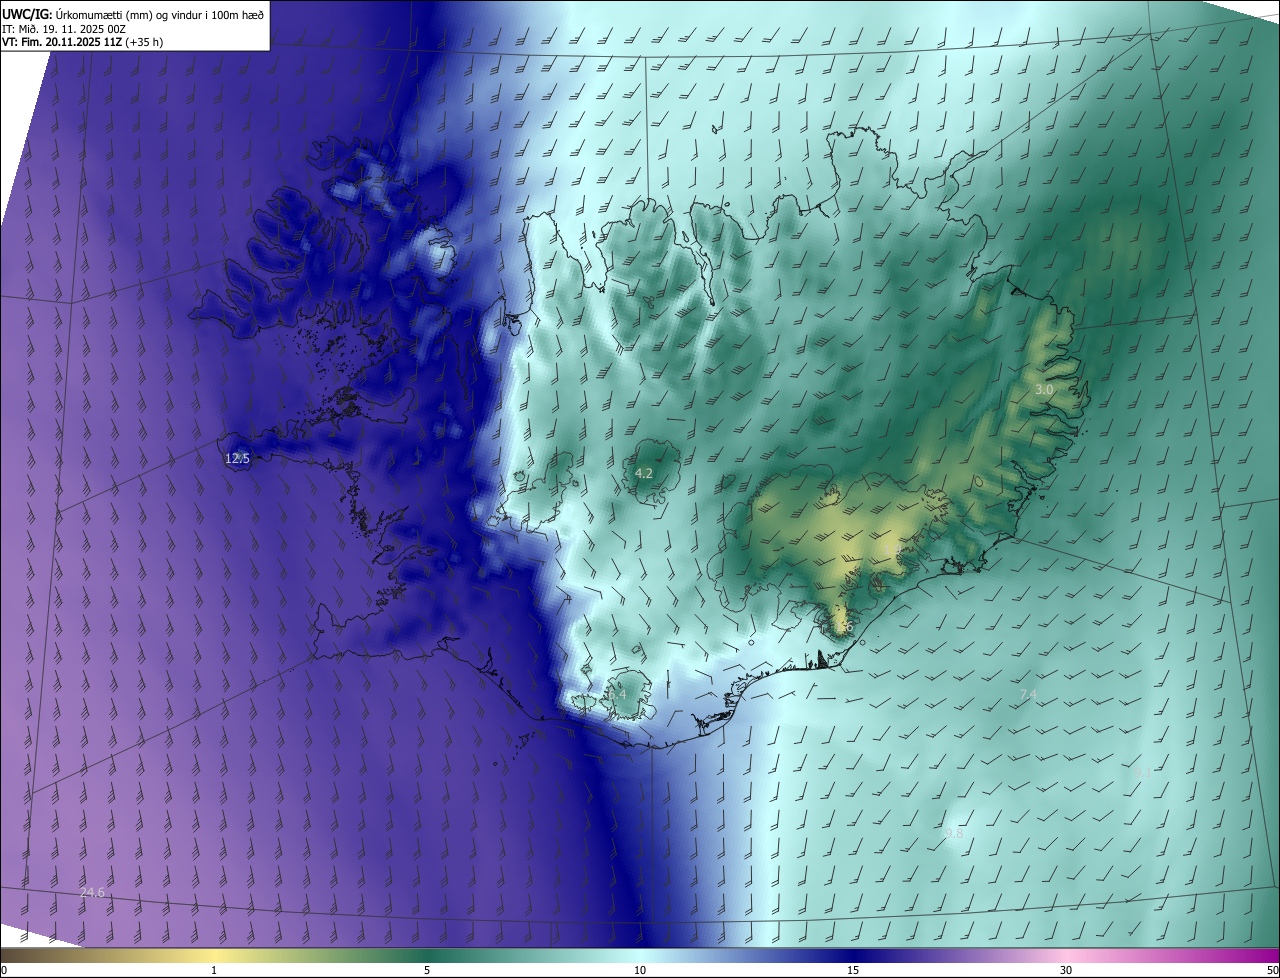
Task: Click the colorbar tick label 15
Action: pos(853,970)
